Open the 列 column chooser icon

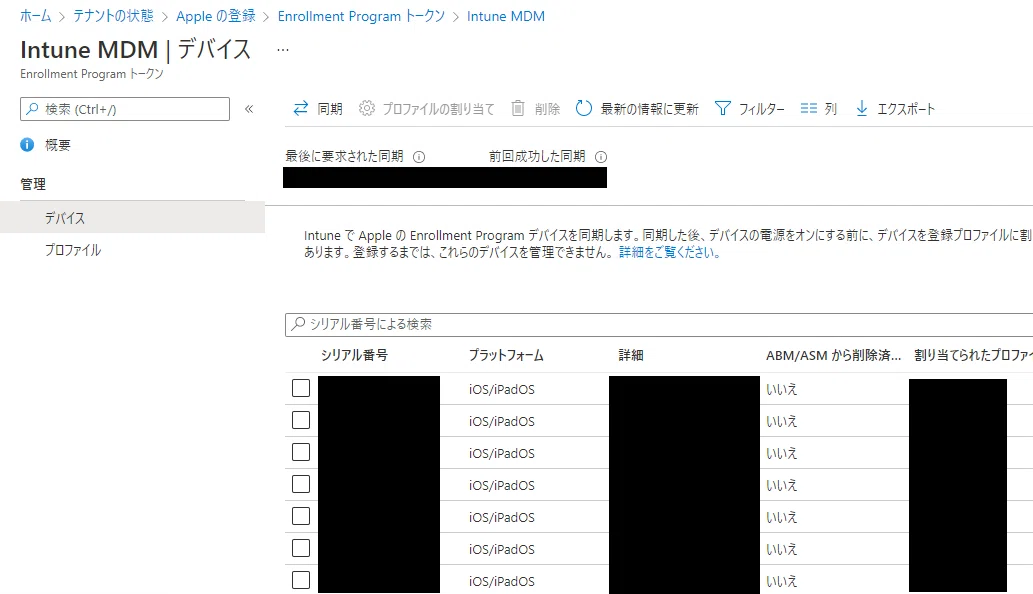808,108
